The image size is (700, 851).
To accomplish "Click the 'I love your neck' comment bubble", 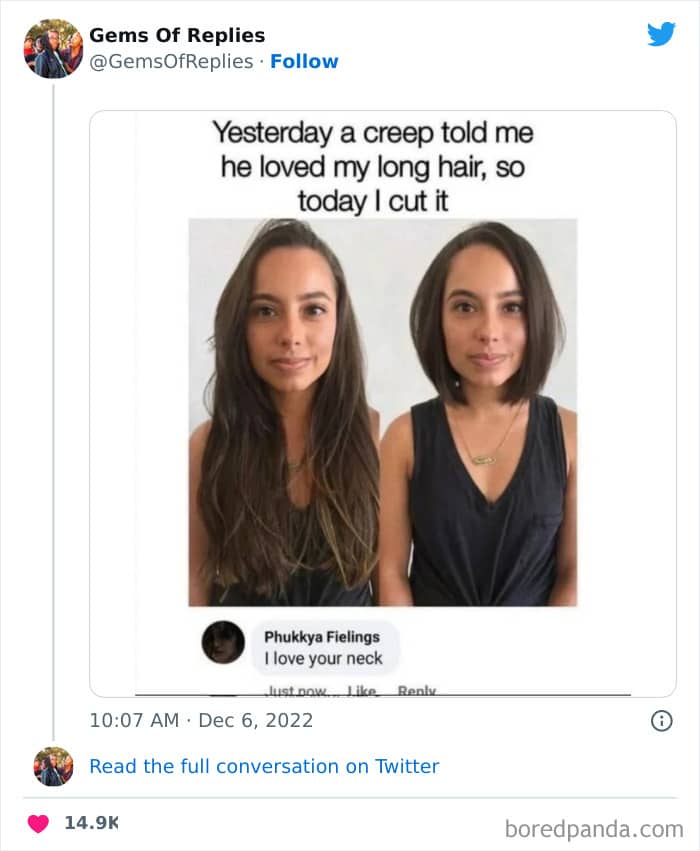I will click(x=323, y=647).
